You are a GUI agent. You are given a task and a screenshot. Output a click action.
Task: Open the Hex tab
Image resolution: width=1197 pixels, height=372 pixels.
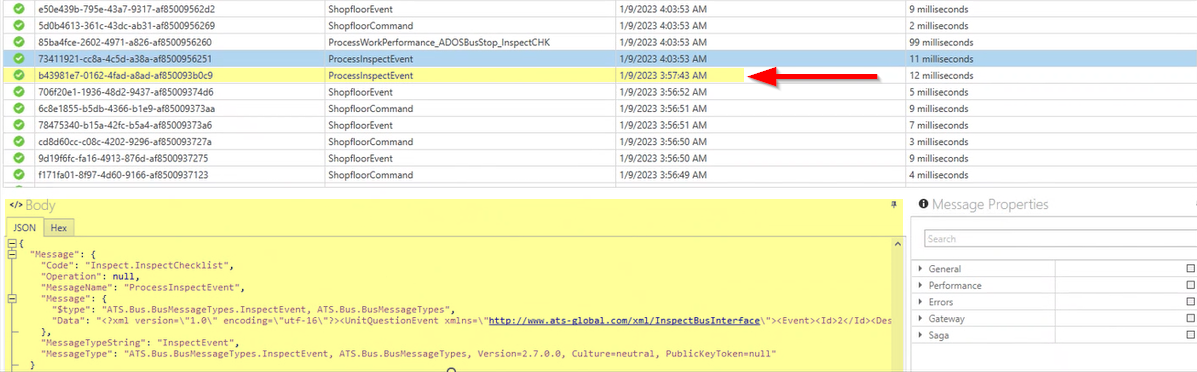[59, 228]
